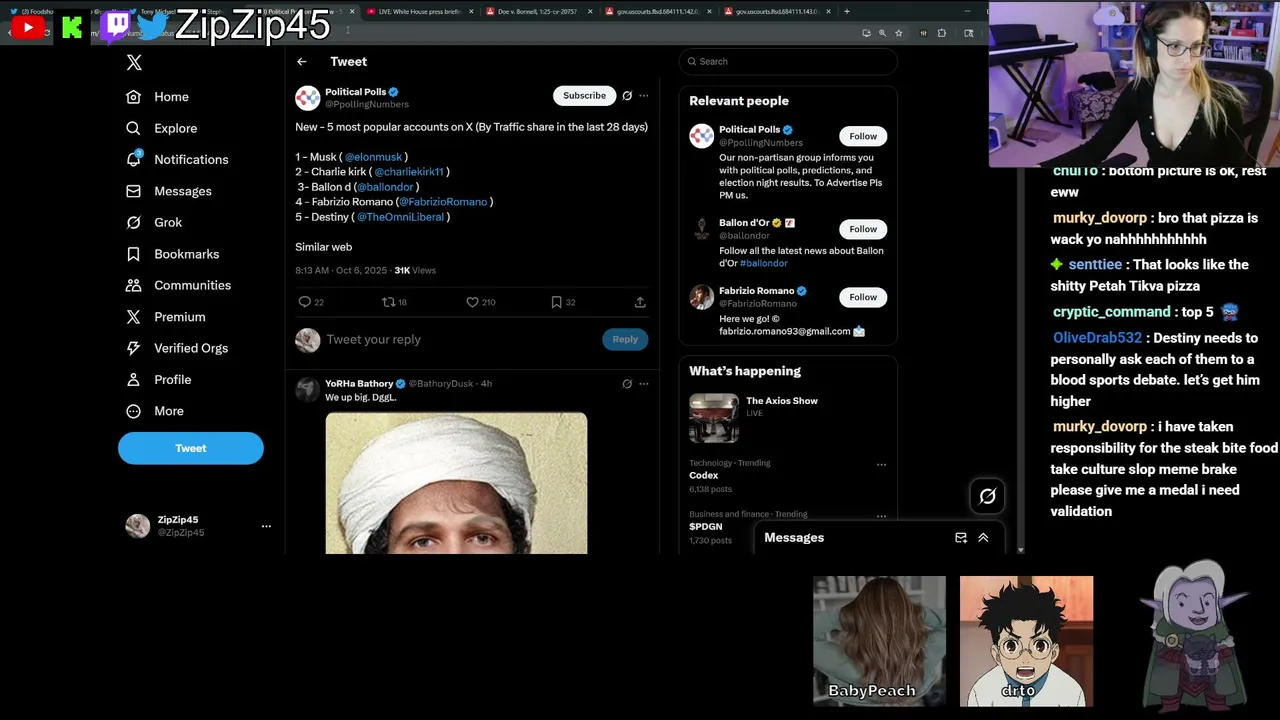Image resolution: width=1280 pixels, height=720 pixels.
Task: Open more options for $PDGN trend
Action: [x=881, y=516]
